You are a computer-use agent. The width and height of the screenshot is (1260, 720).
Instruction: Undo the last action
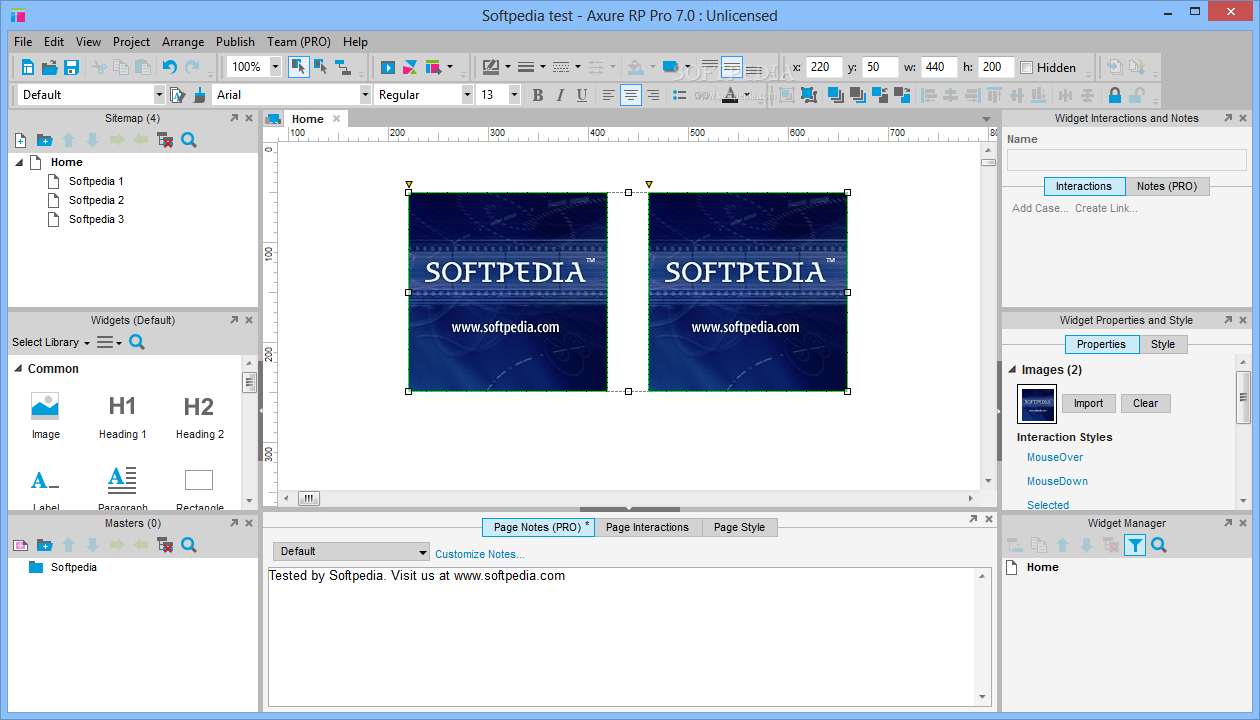169,67
